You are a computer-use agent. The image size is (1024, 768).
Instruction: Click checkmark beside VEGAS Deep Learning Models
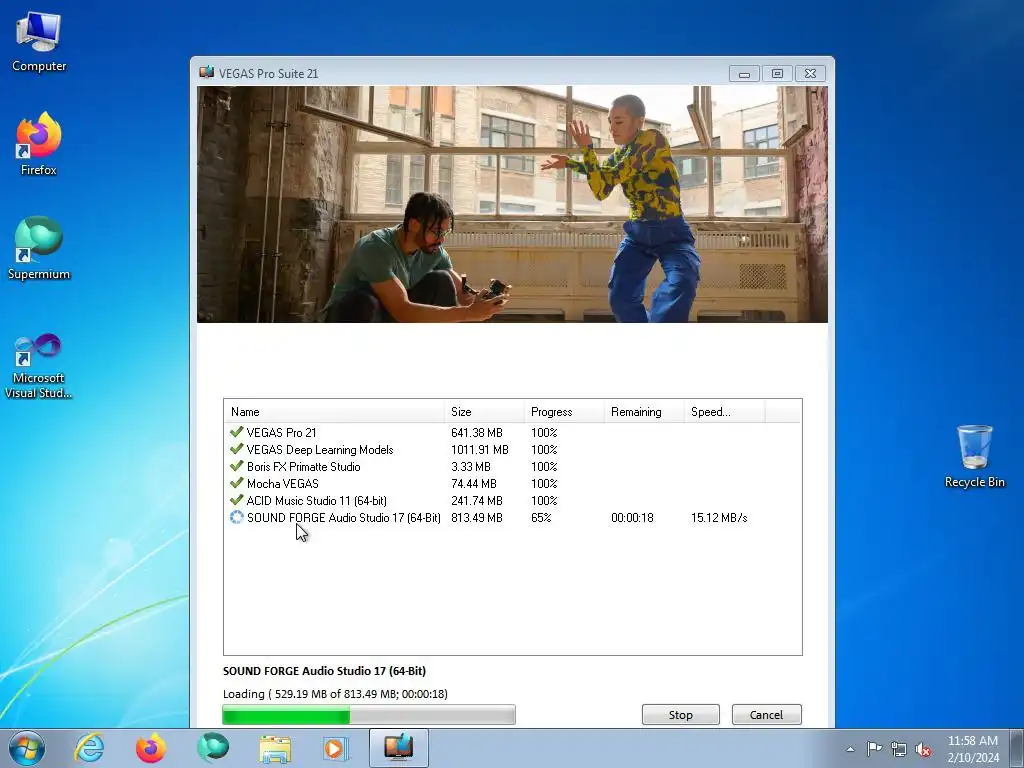tap(236, 449)
